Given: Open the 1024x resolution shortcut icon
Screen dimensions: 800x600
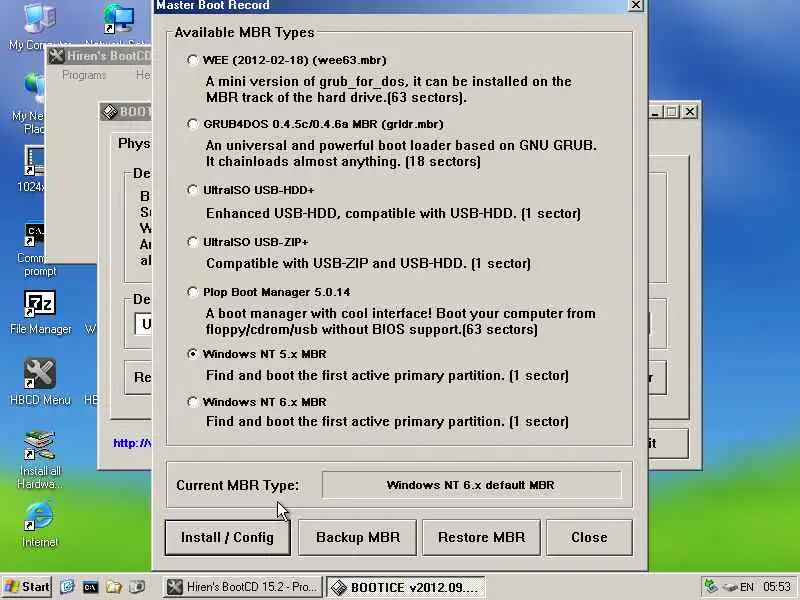Looking at the screenshot, I should tap(32, 168).
